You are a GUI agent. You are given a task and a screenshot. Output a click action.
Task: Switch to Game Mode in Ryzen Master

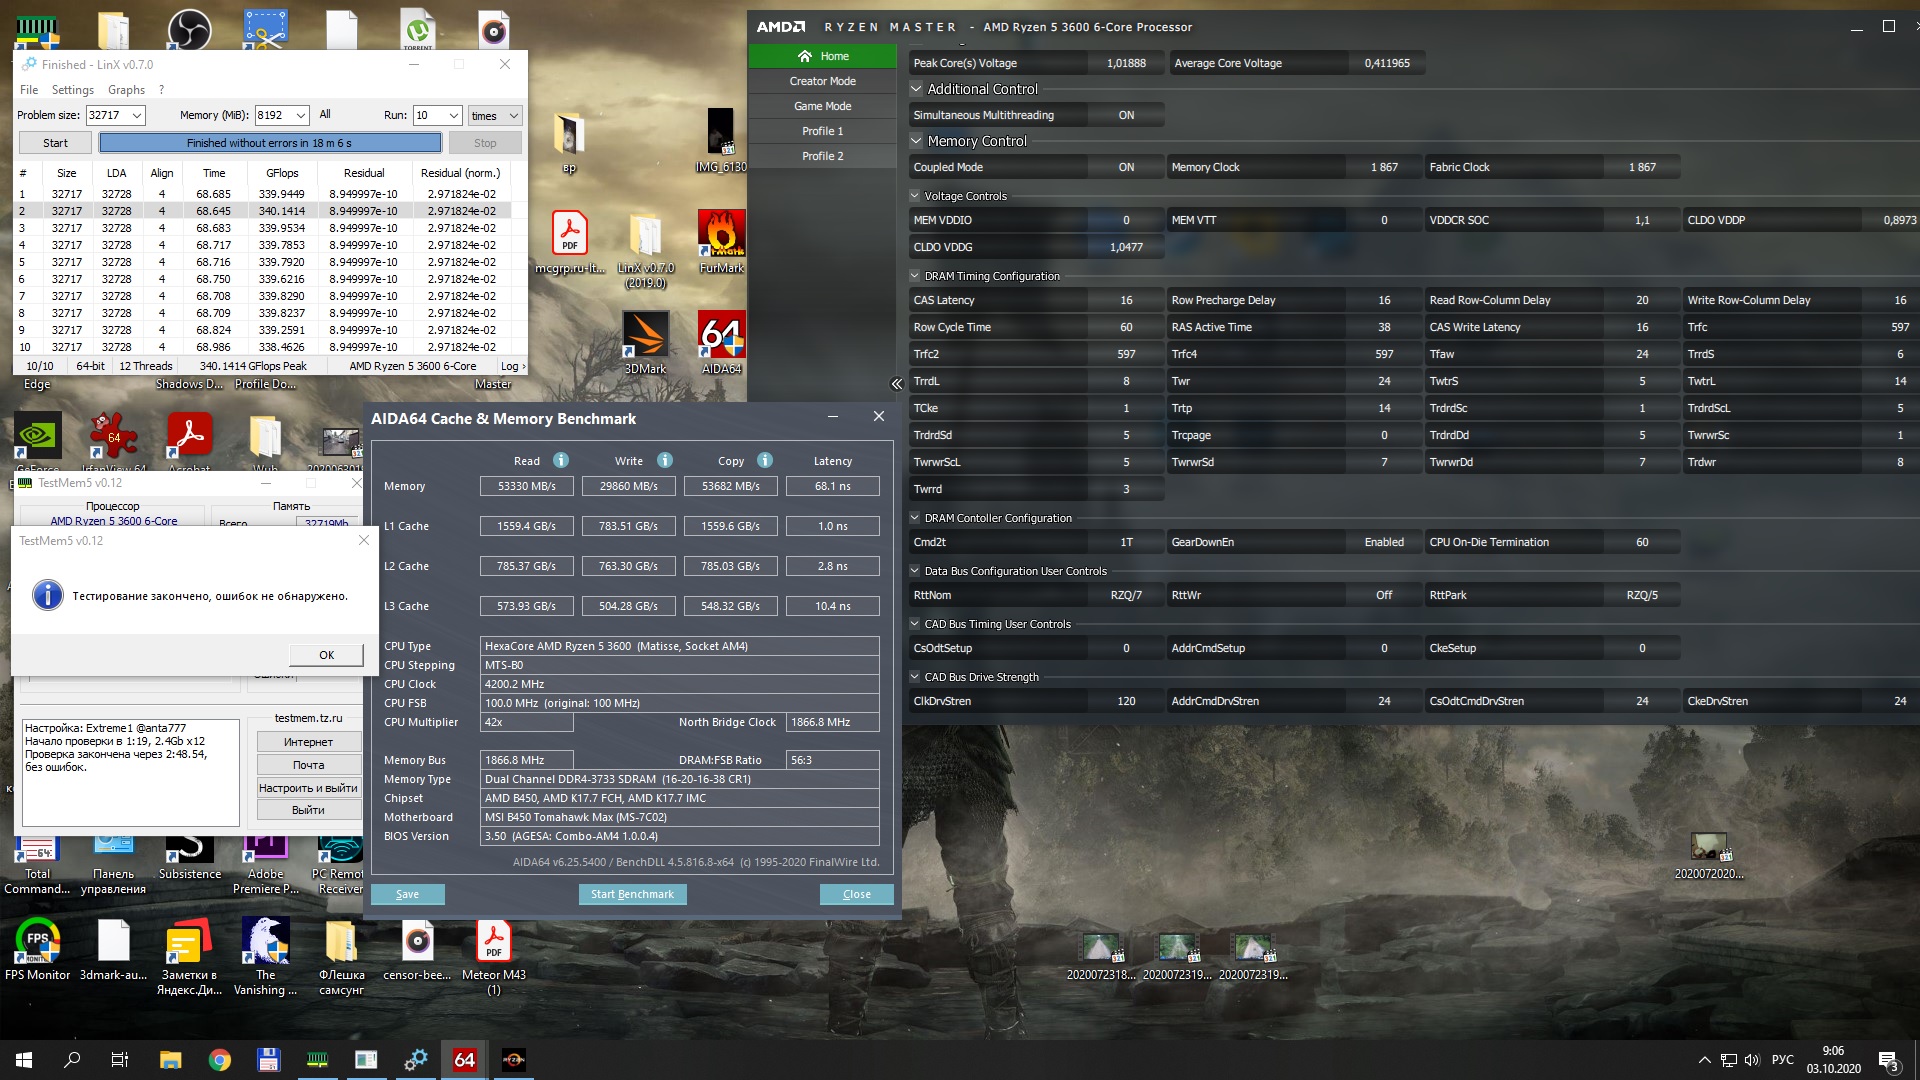(822, 106)
